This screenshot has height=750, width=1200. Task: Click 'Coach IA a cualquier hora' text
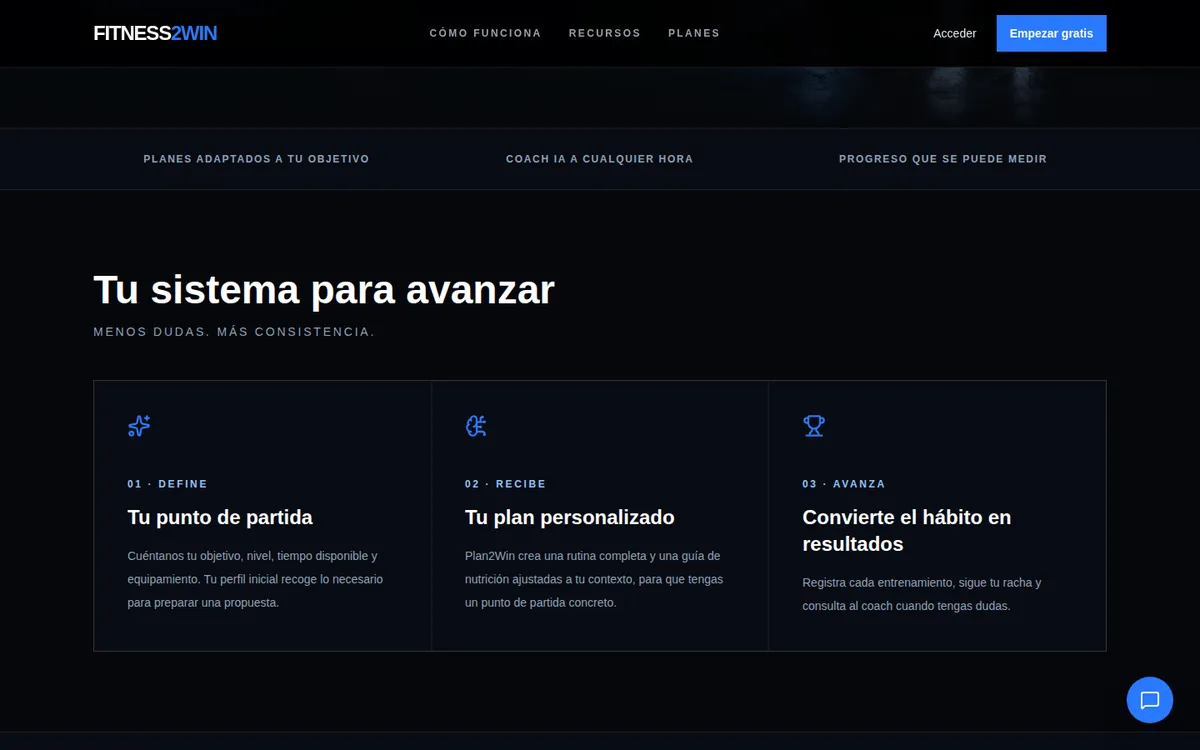click(x=599, y=159)
